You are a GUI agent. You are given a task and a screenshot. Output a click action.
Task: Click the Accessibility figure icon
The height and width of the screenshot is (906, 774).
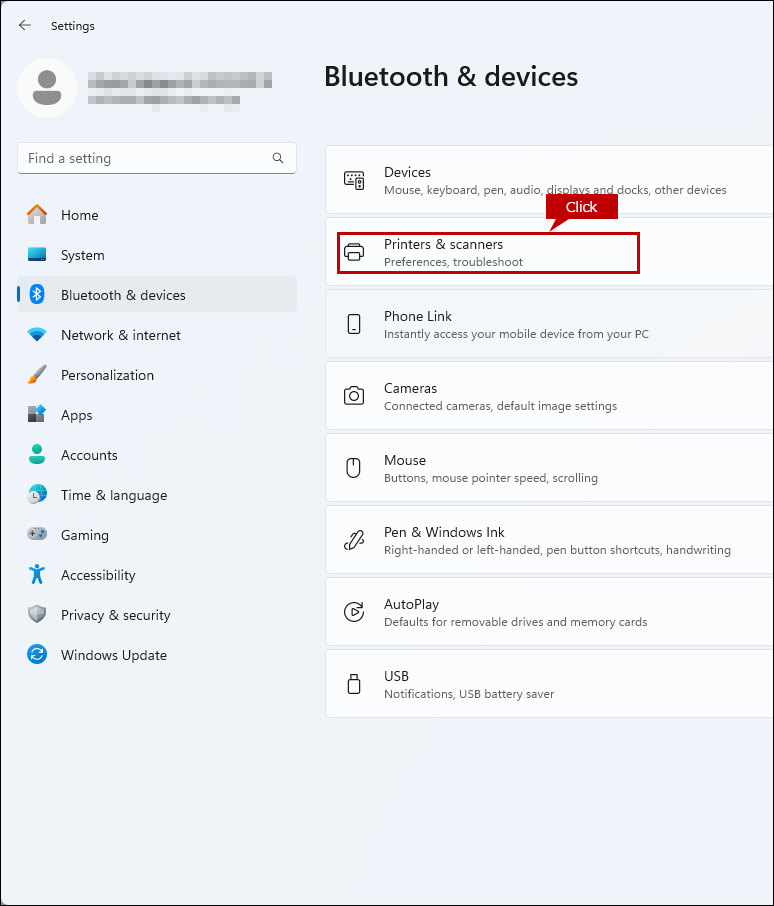37,574
